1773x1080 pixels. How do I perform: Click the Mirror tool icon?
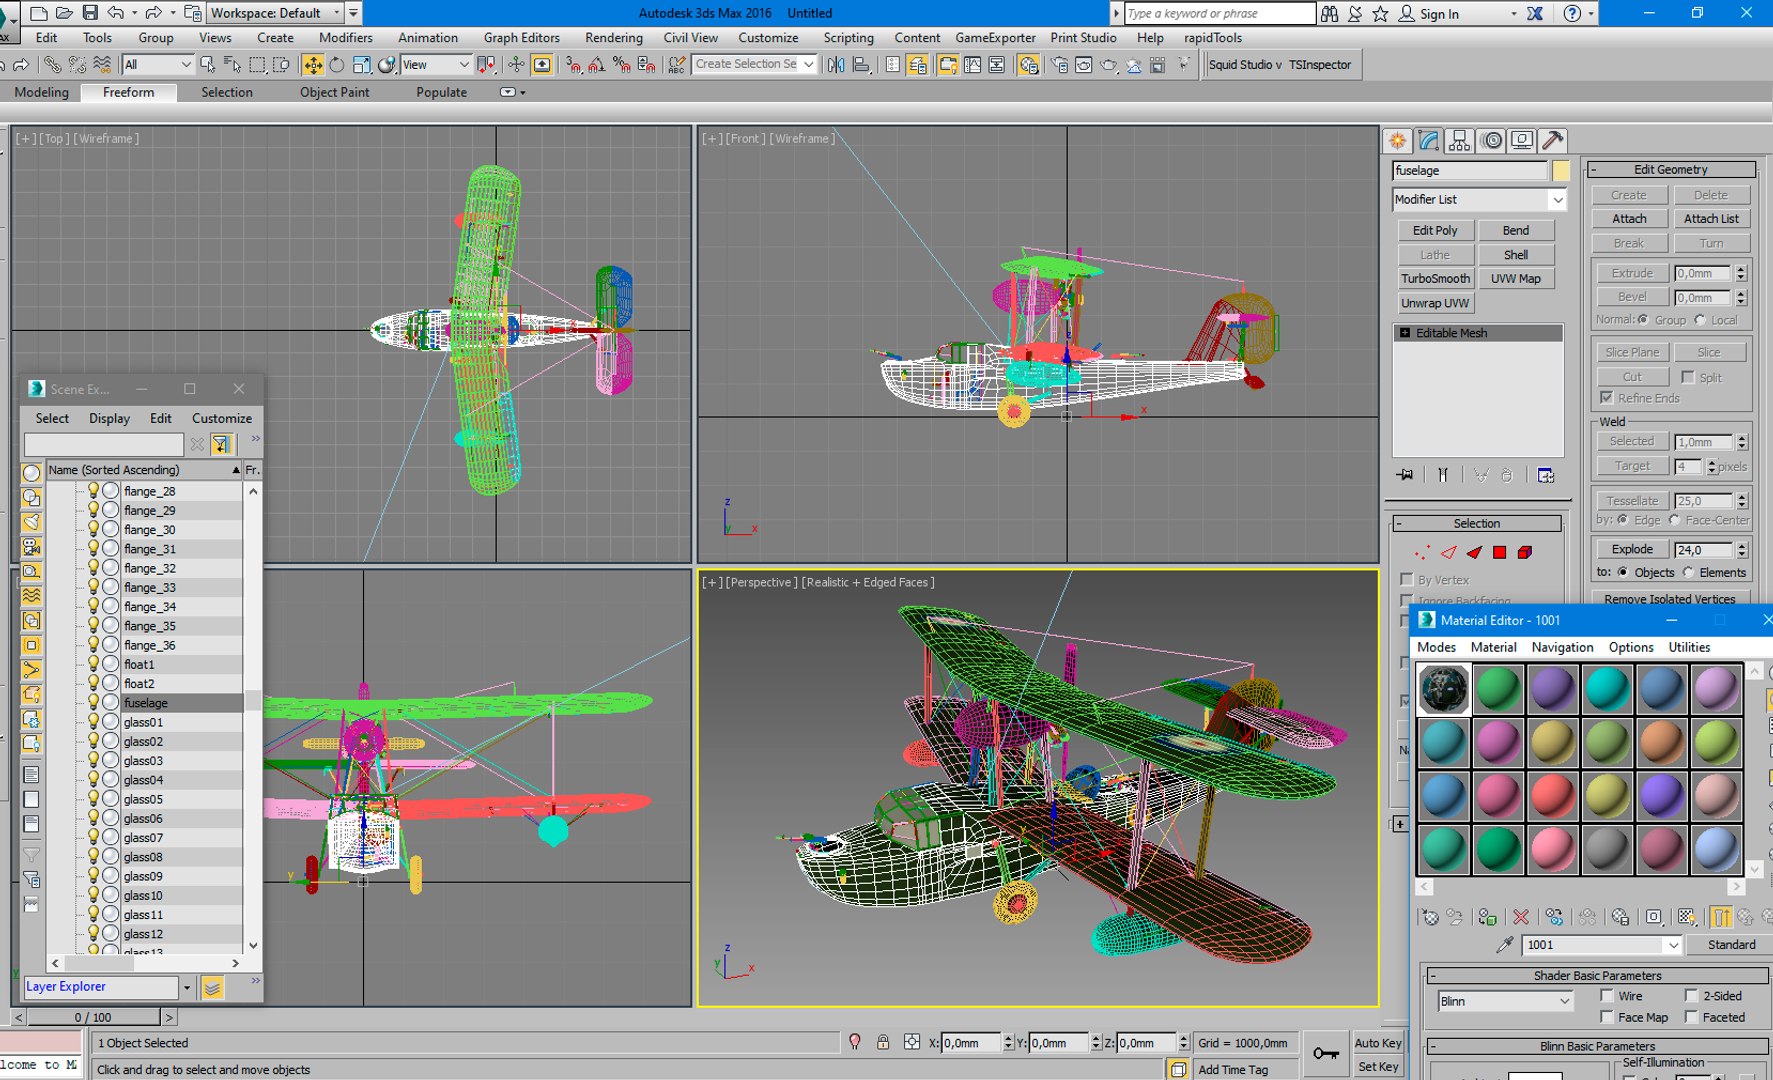[836, 65]
